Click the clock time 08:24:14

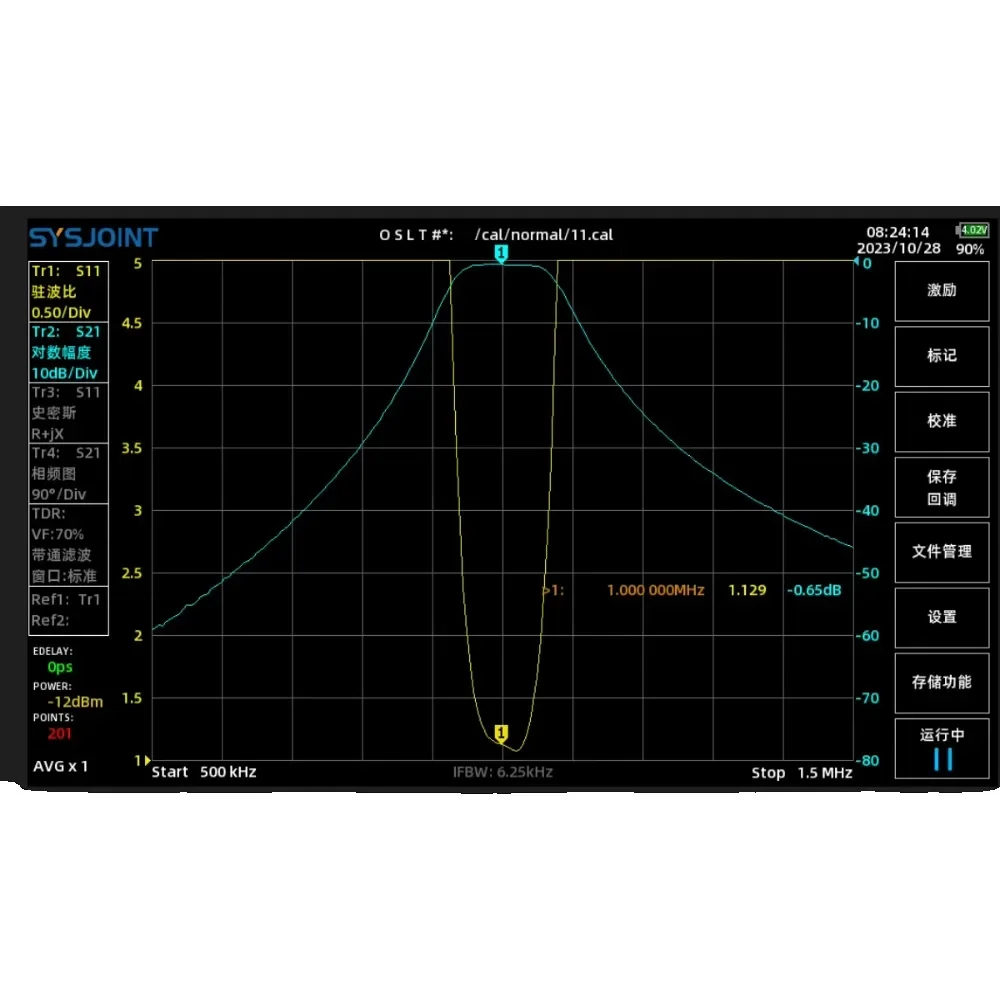897,232
